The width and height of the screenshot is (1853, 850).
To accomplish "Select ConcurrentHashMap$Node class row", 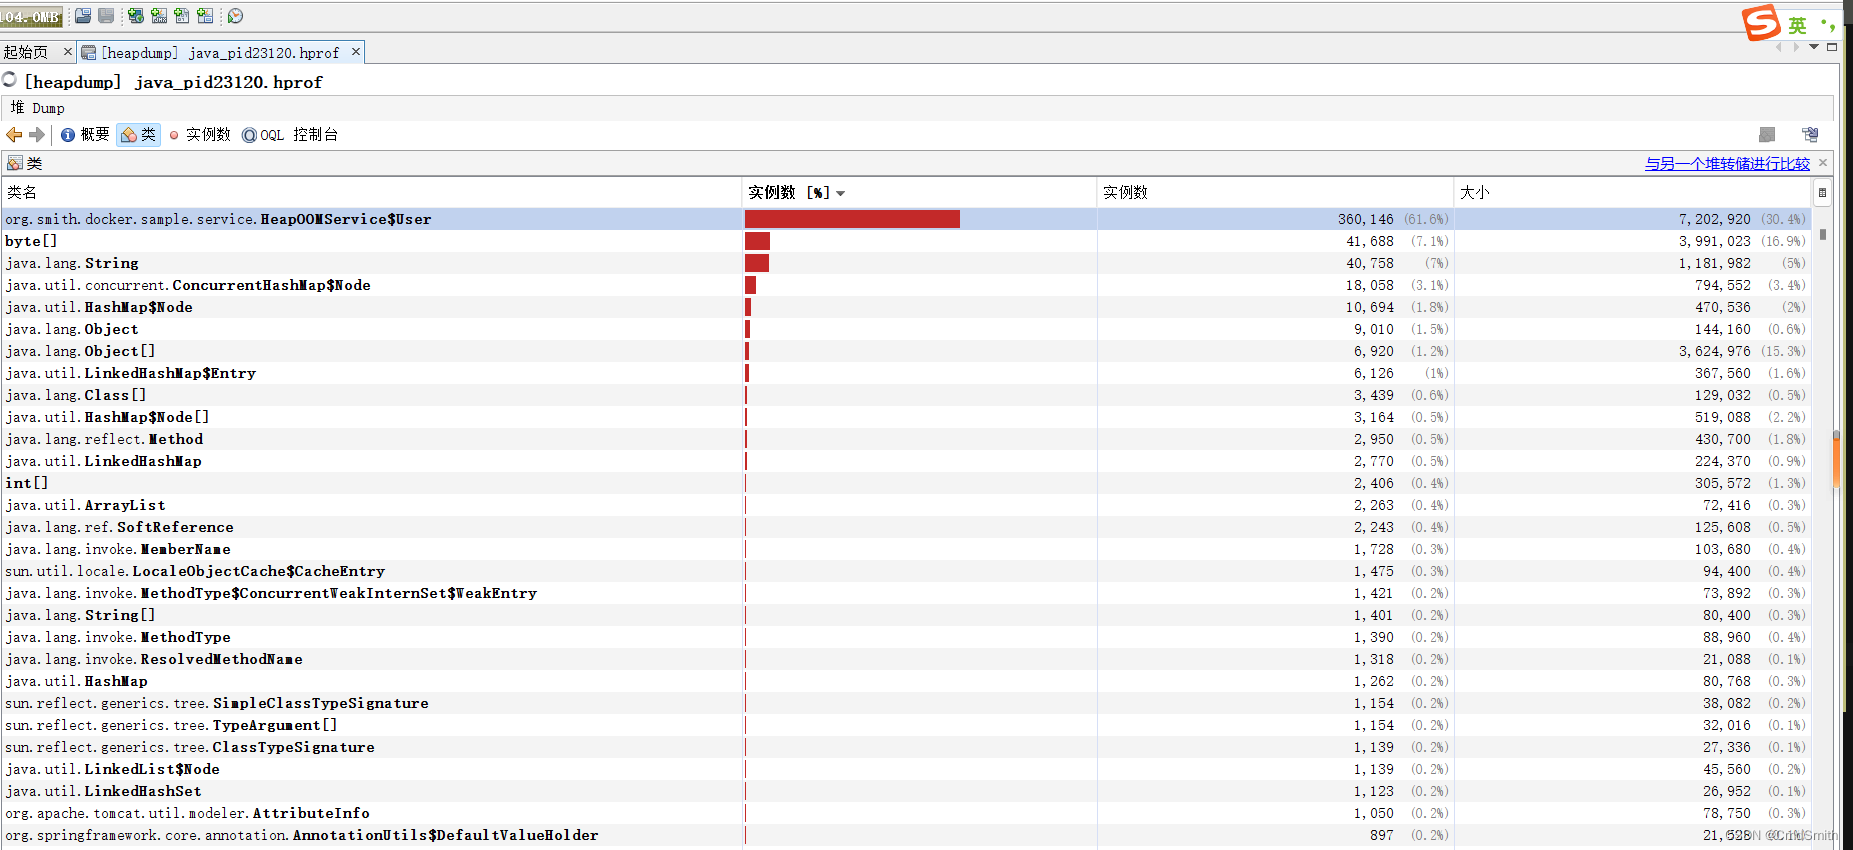I will point(906,285).
